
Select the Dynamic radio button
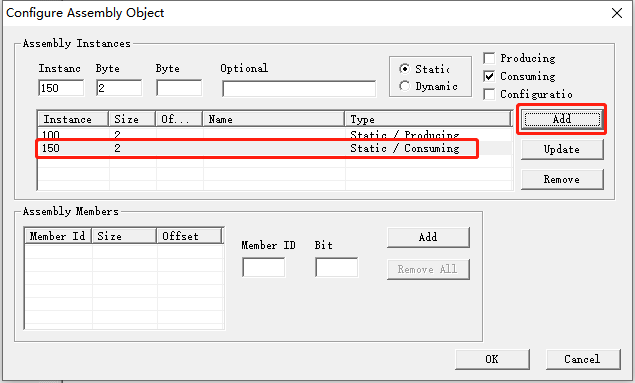pos(404,86)
